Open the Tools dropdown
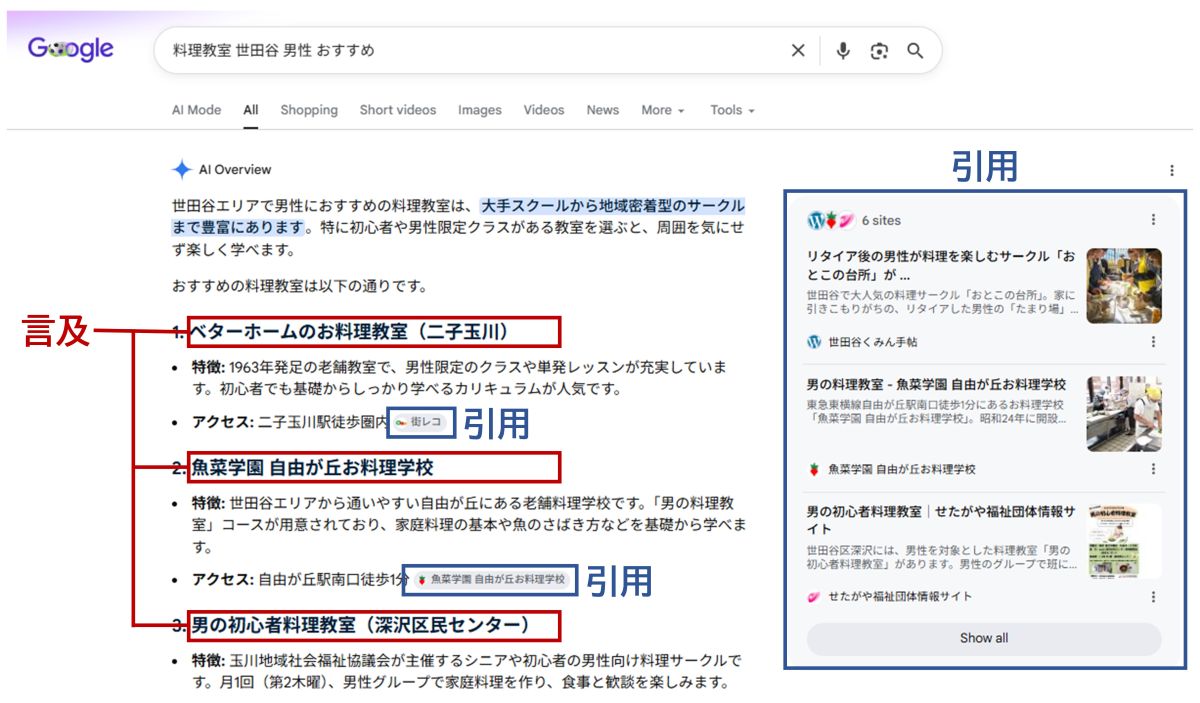 tap(732, 110)
